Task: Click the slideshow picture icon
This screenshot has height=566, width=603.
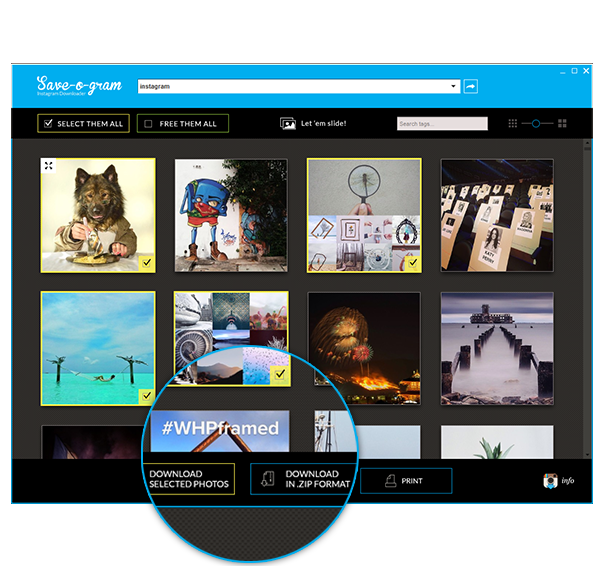Action: coord(287,124)
